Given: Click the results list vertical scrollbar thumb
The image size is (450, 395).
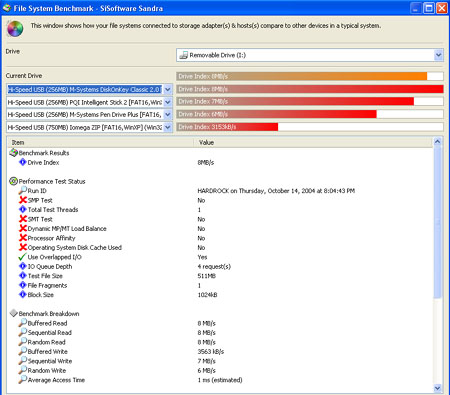Looking at the screenshot, I should pos(438,223).
